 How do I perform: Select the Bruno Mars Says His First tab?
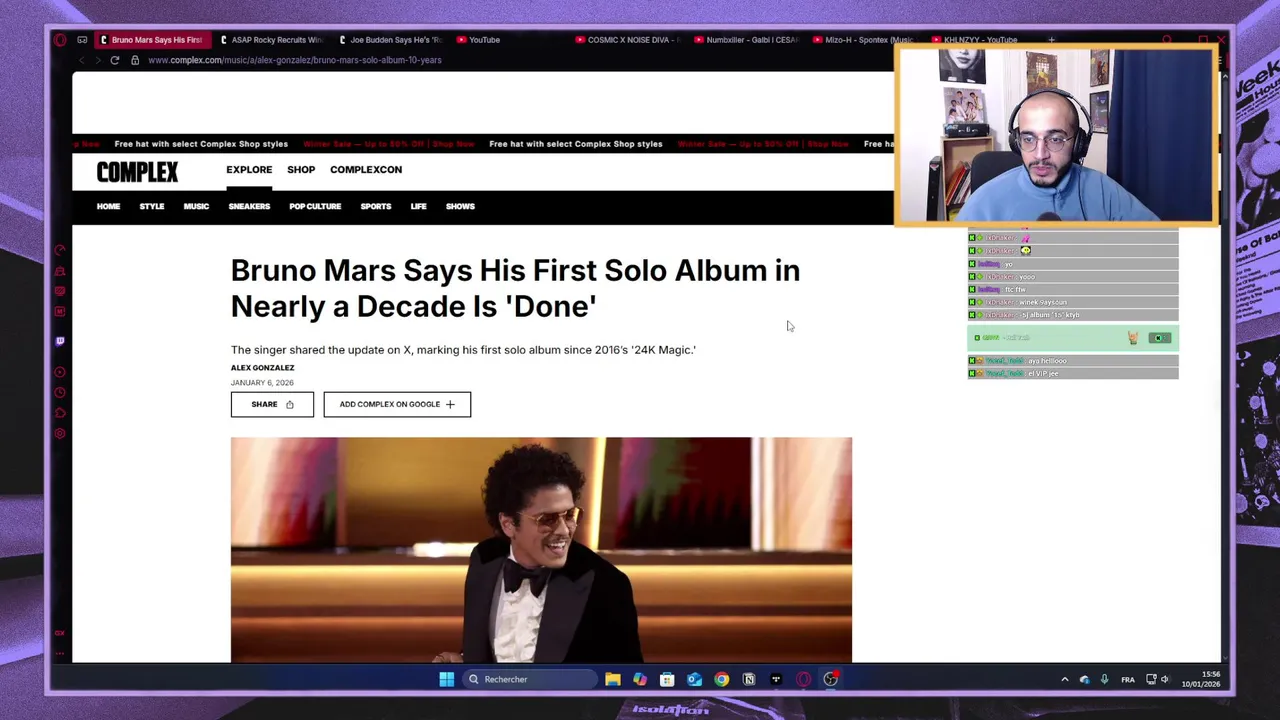(x=152, y=40)
